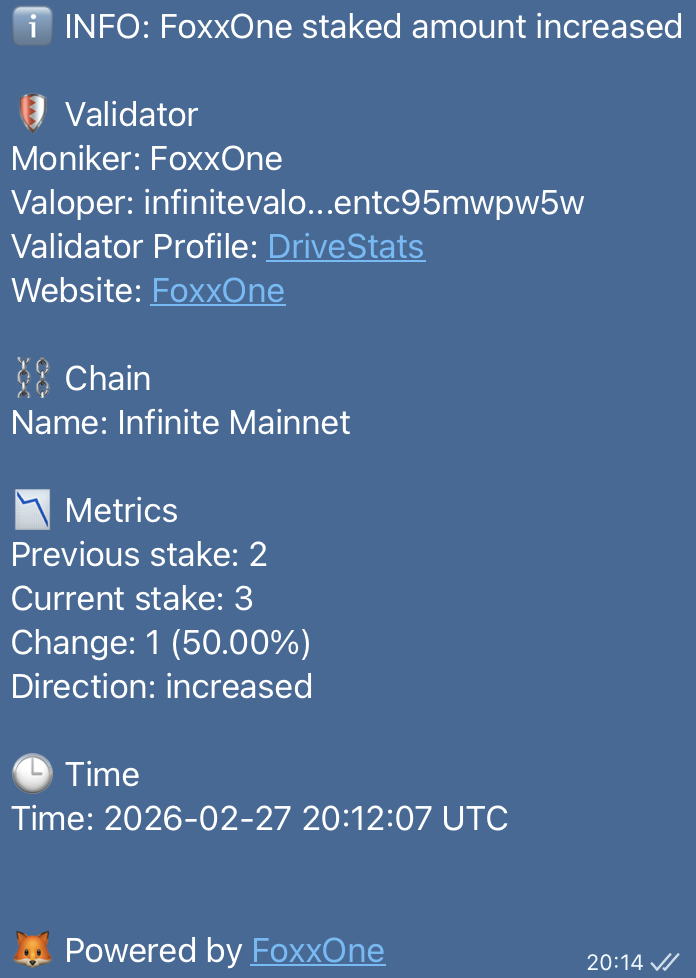Open the FoxxOne website link
Screen dimensions: 696x978
[217, 290]
